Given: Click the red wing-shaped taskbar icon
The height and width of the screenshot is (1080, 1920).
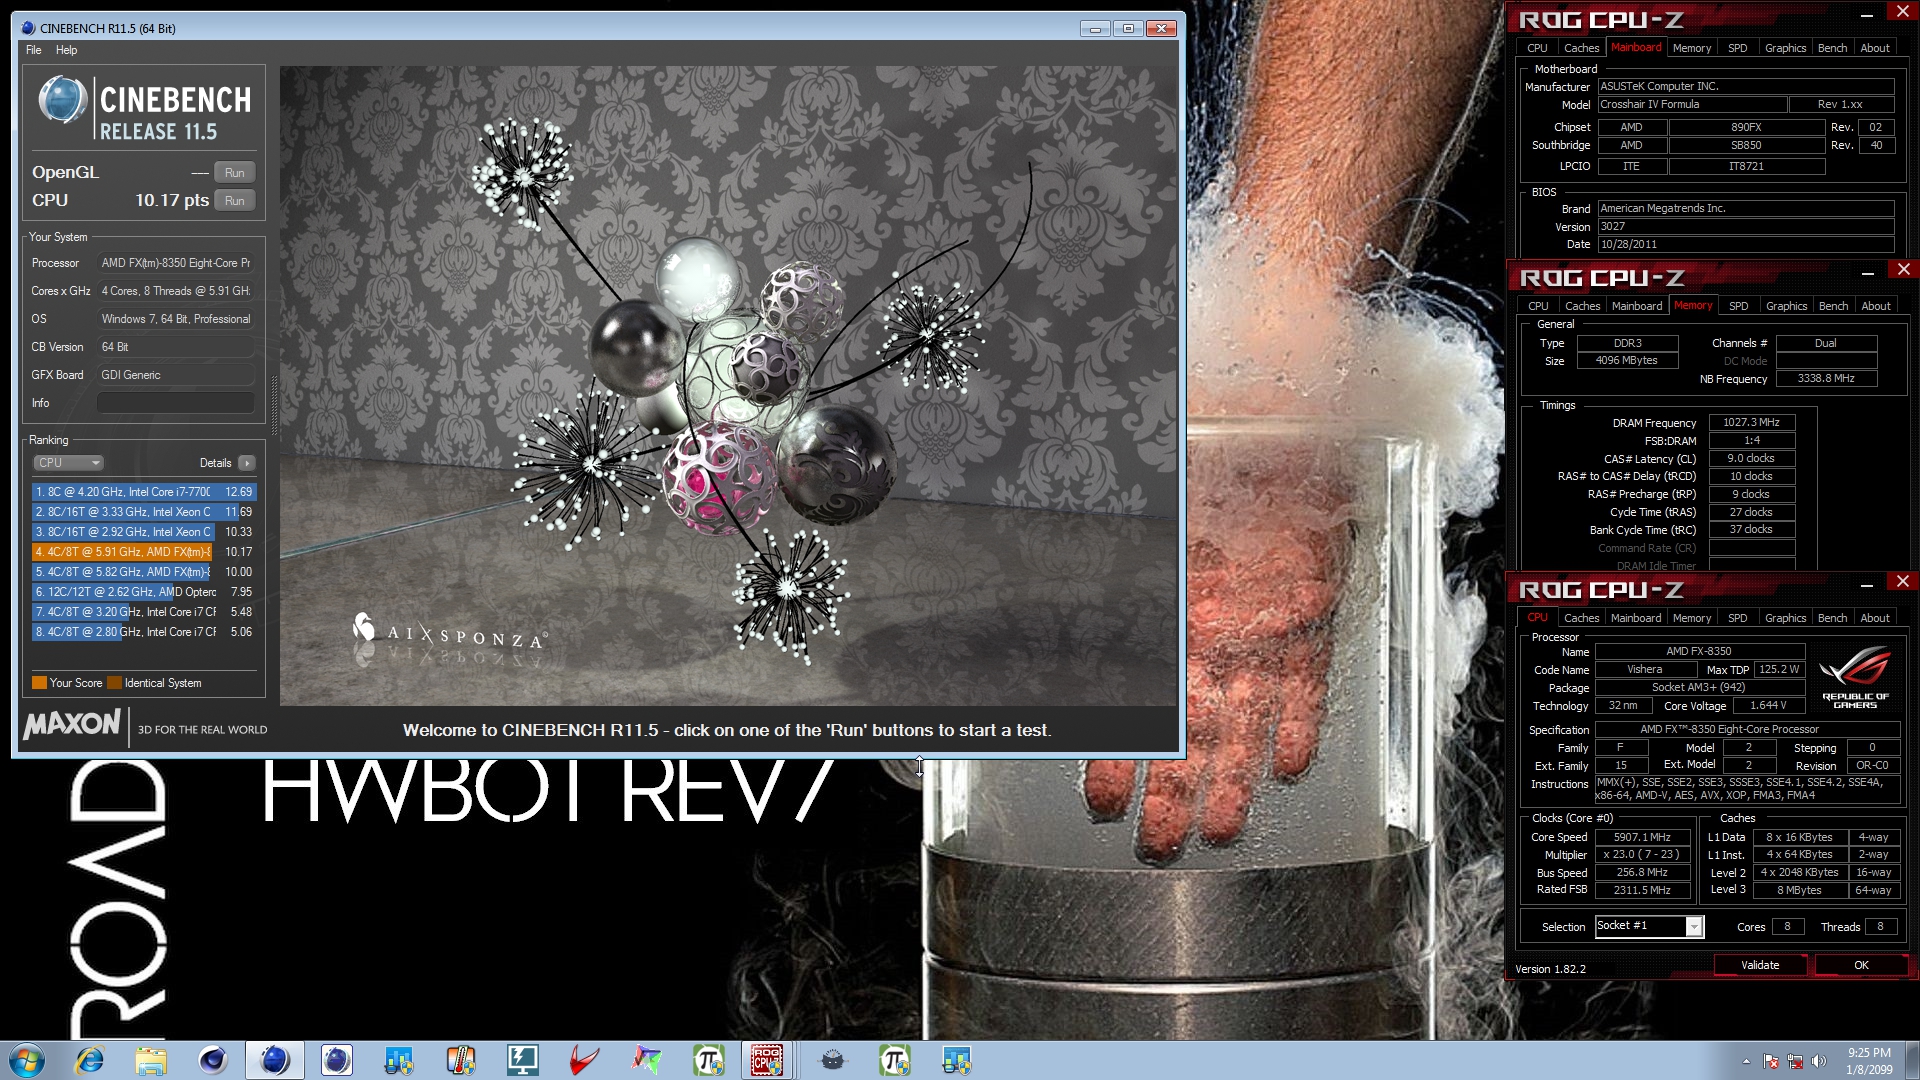Looking at the screenshot, I should (585, 1060).
